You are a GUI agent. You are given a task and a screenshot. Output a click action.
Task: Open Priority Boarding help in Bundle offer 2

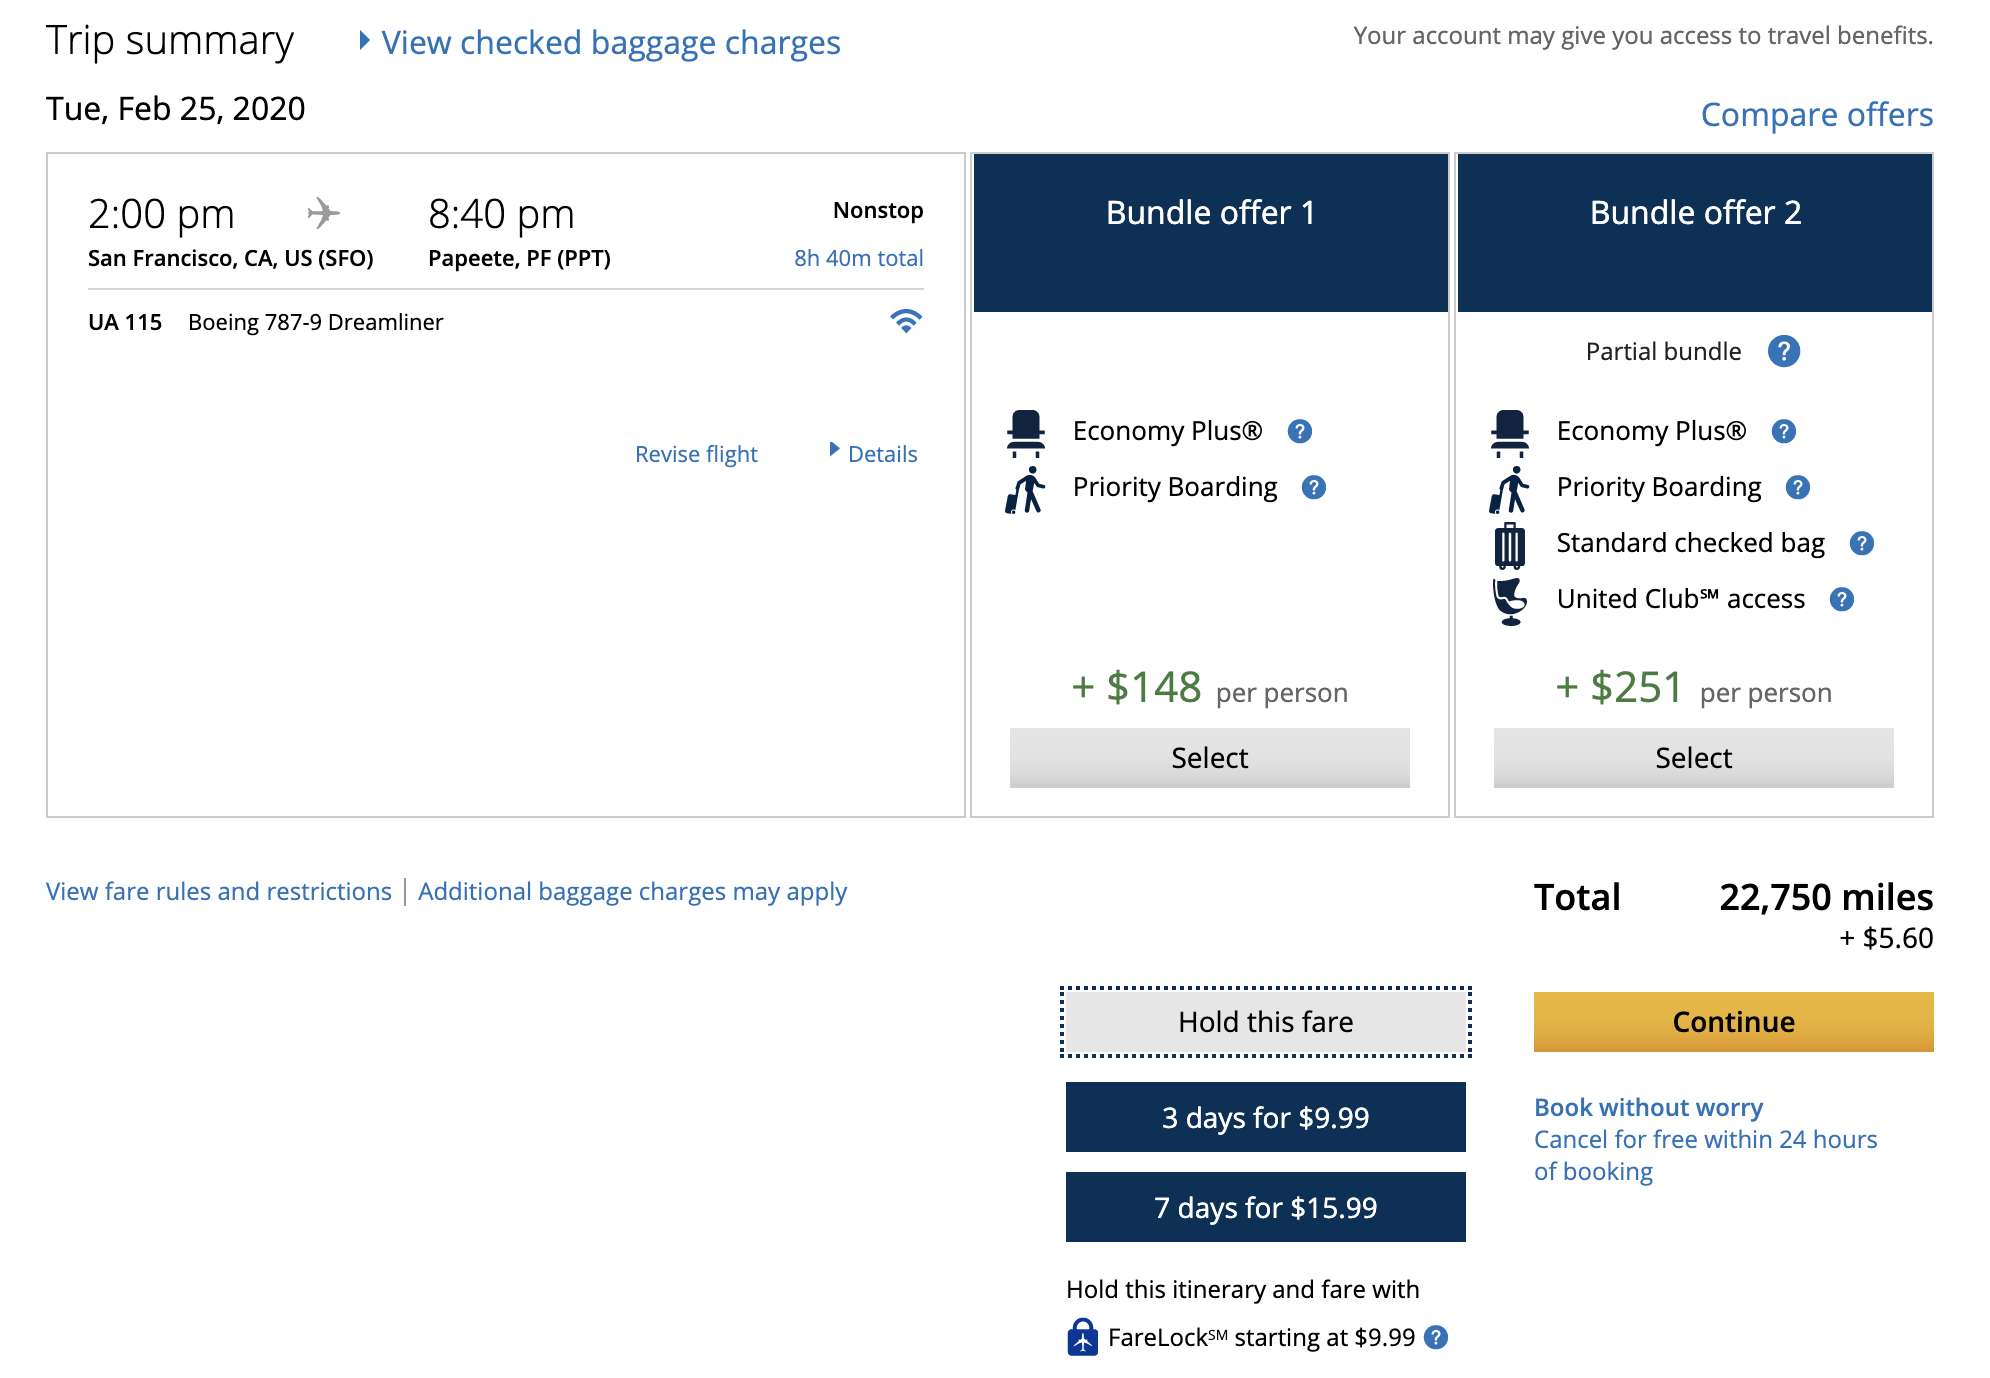1798,487
